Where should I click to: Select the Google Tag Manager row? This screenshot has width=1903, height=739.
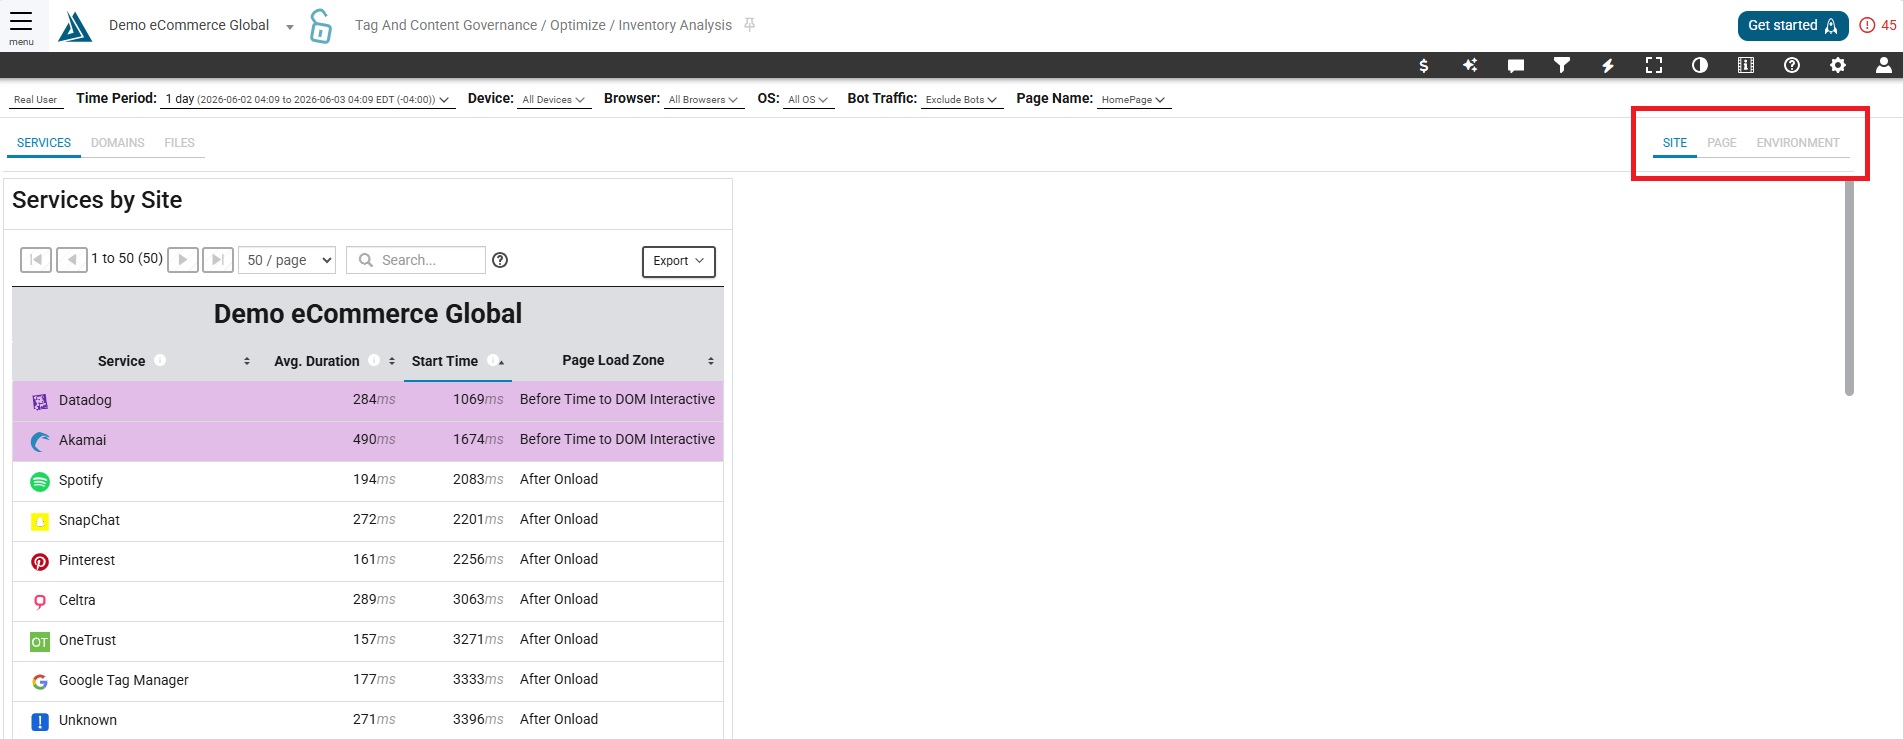(x=368, y=681)
